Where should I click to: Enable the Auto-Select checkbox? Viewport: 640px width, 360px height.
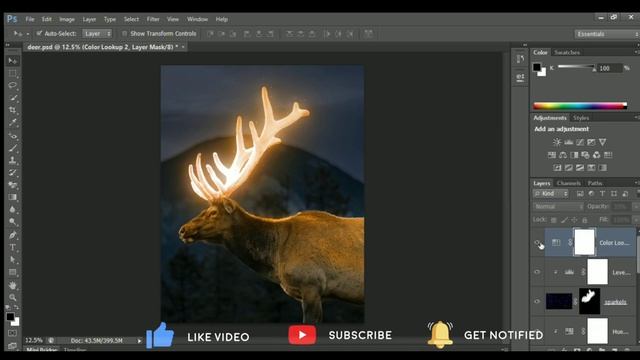coord(39,33)
